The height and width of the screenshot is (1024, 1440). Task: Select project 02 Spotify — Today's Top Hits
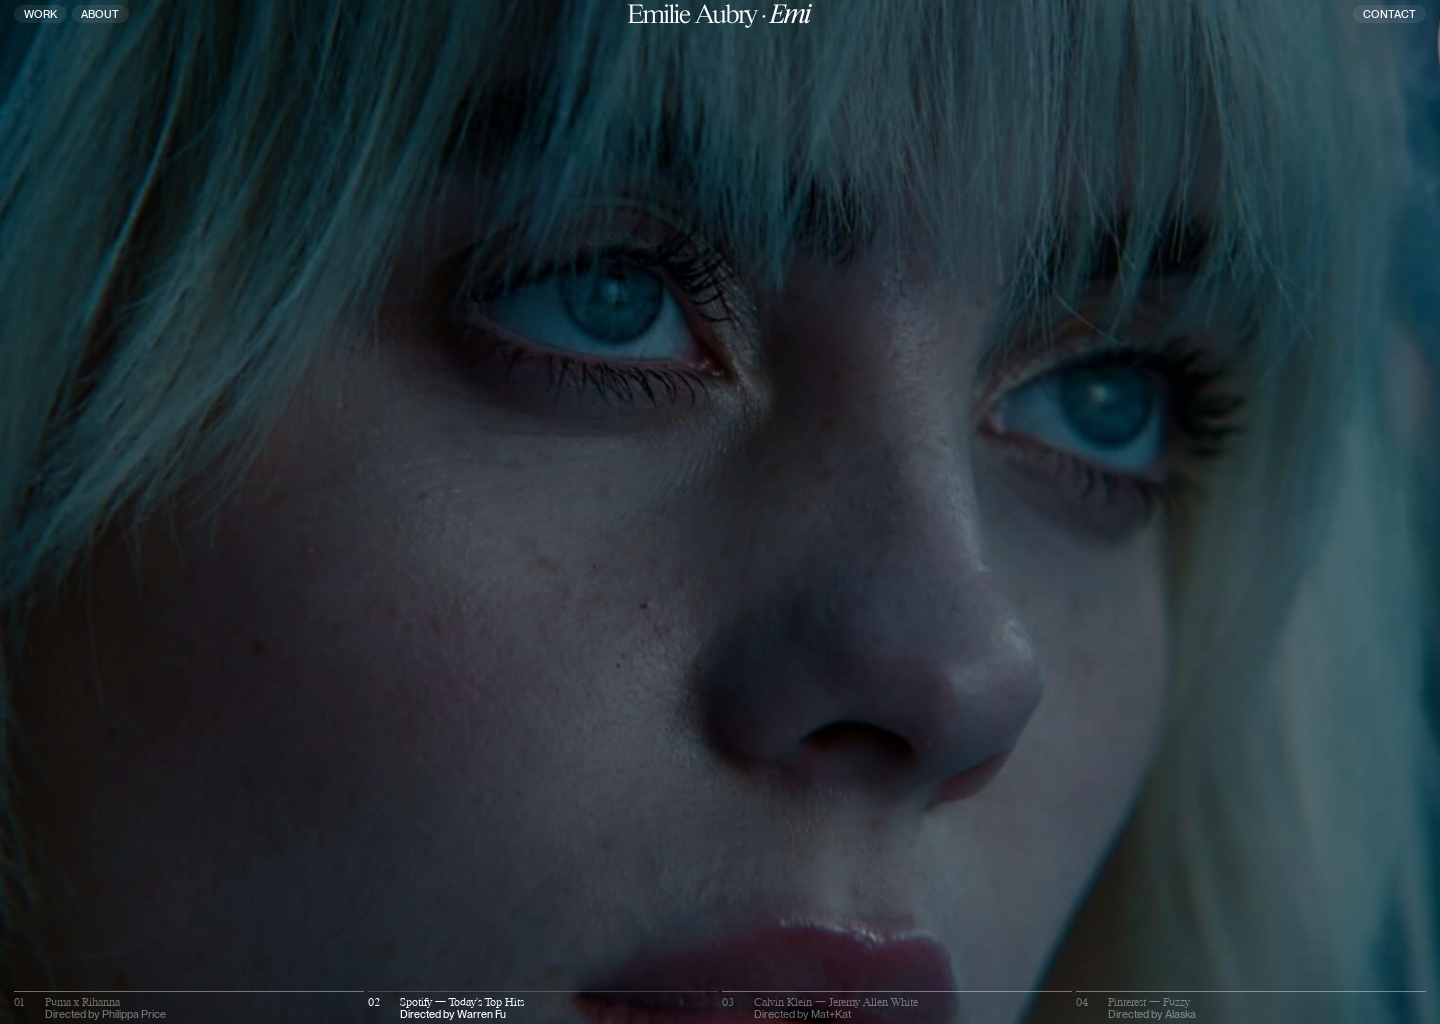click(x=543, y=1007)
